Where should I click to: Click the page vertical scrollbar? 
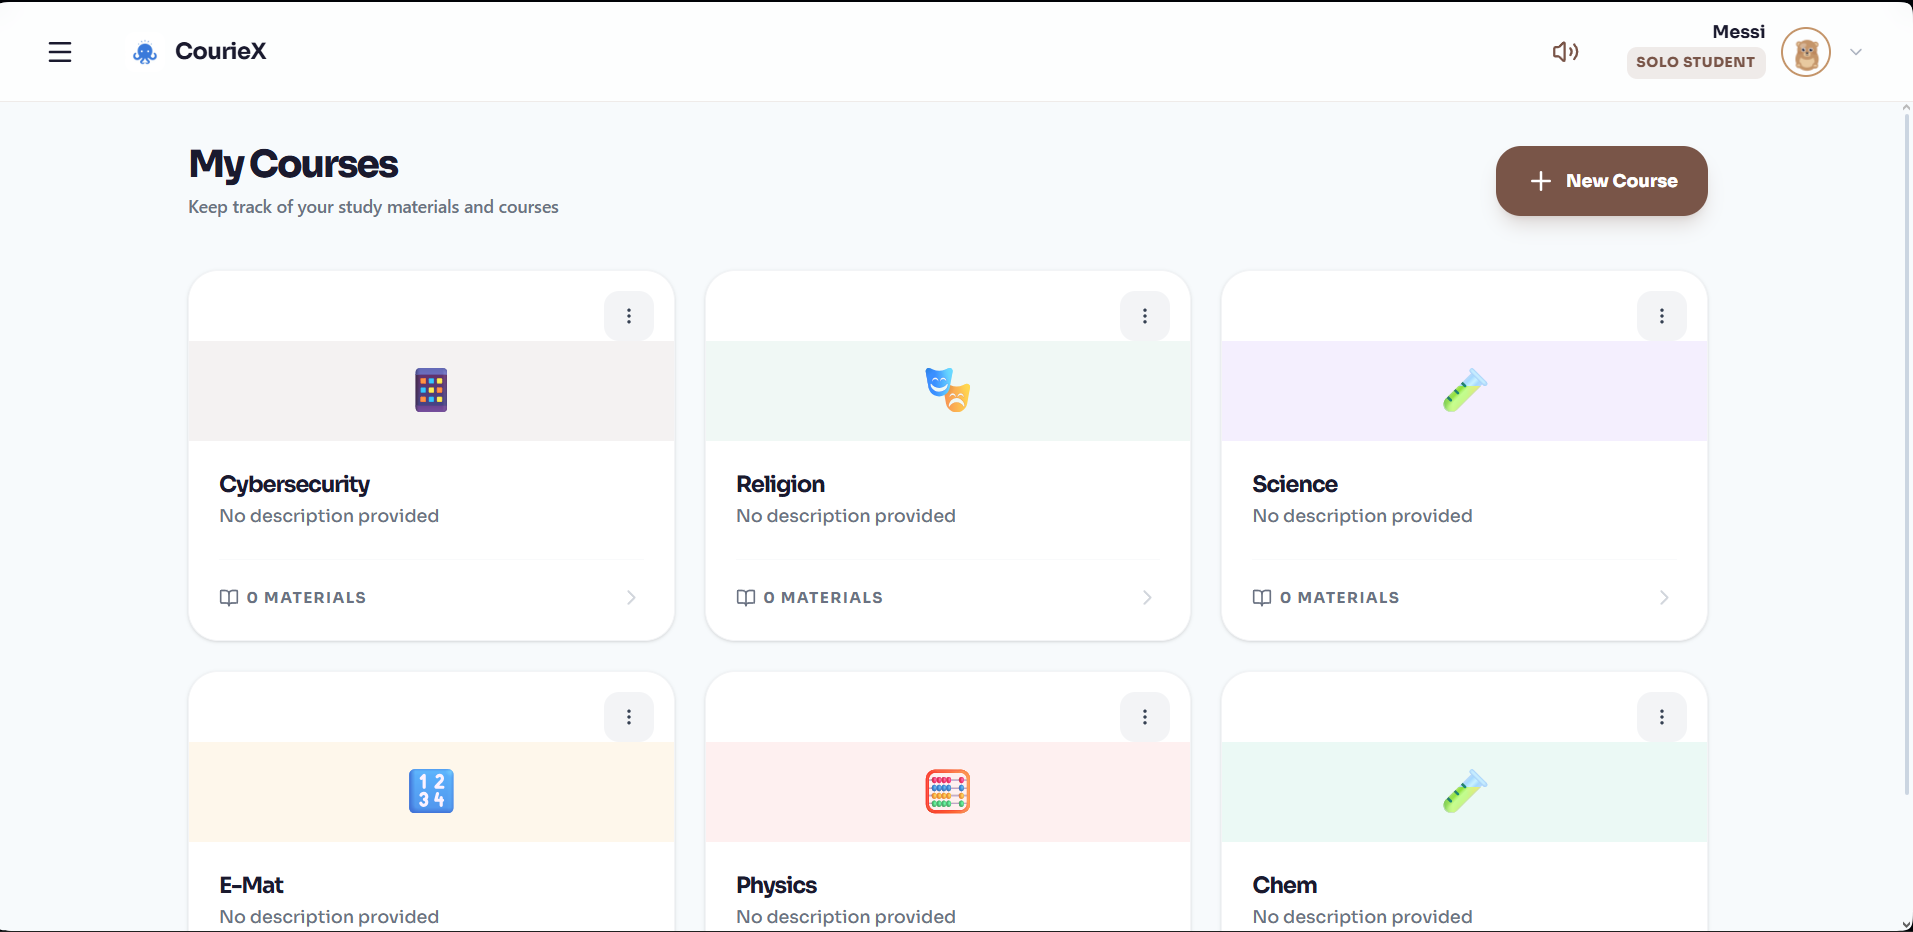click(x=1906, y=455)
